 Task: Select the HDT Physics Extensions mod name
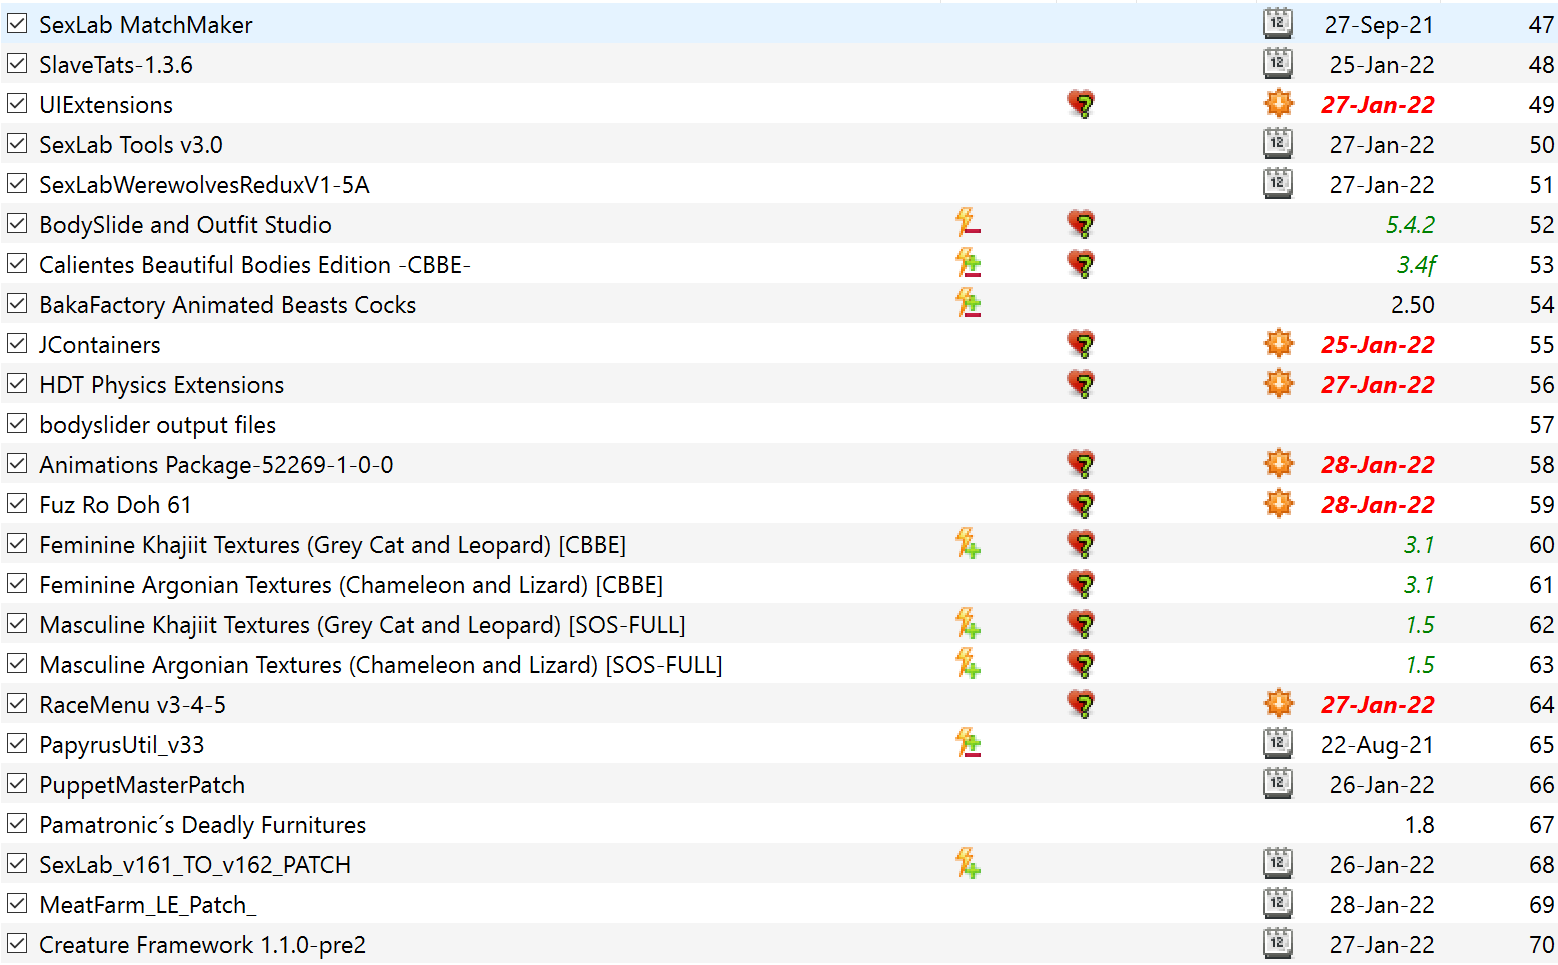pyautogui.click(x=162, y=385)
